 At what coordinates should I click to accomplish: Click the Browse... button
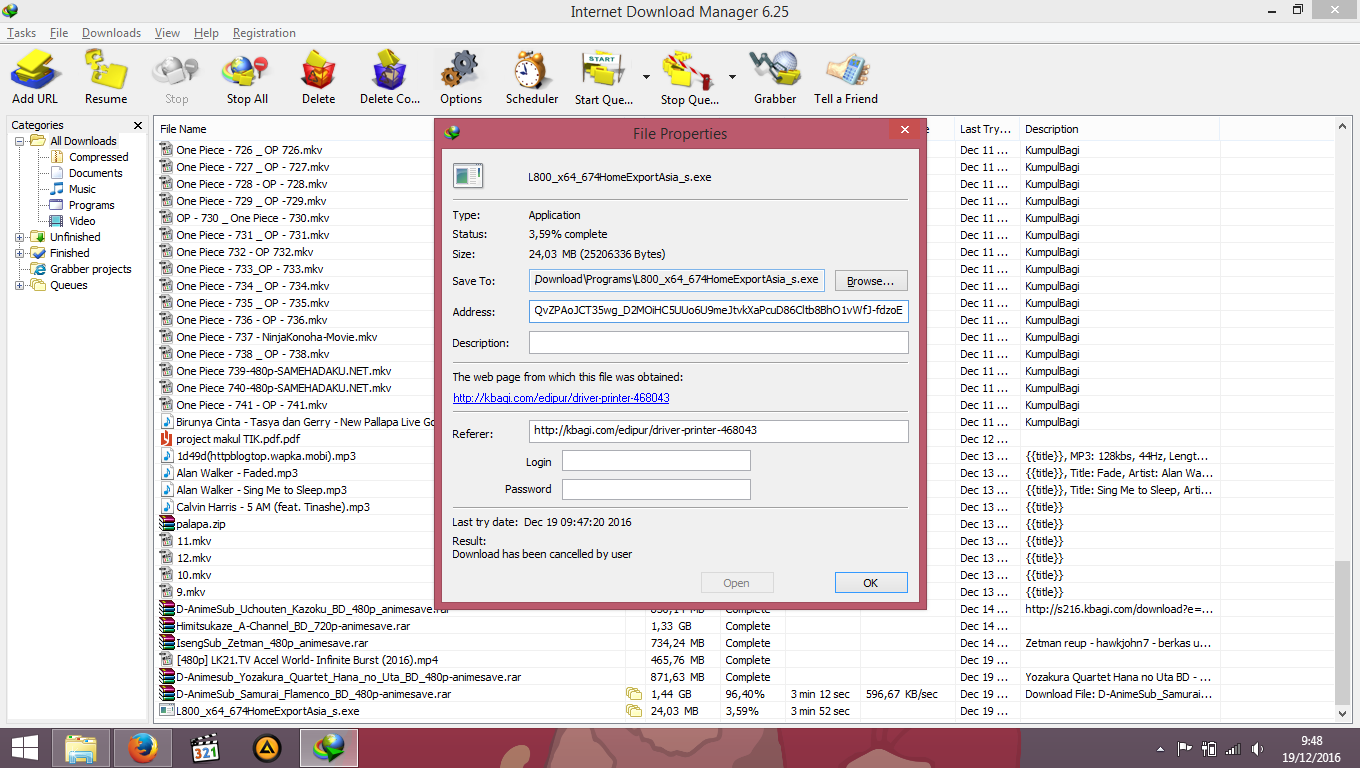[x=871, y=281]
